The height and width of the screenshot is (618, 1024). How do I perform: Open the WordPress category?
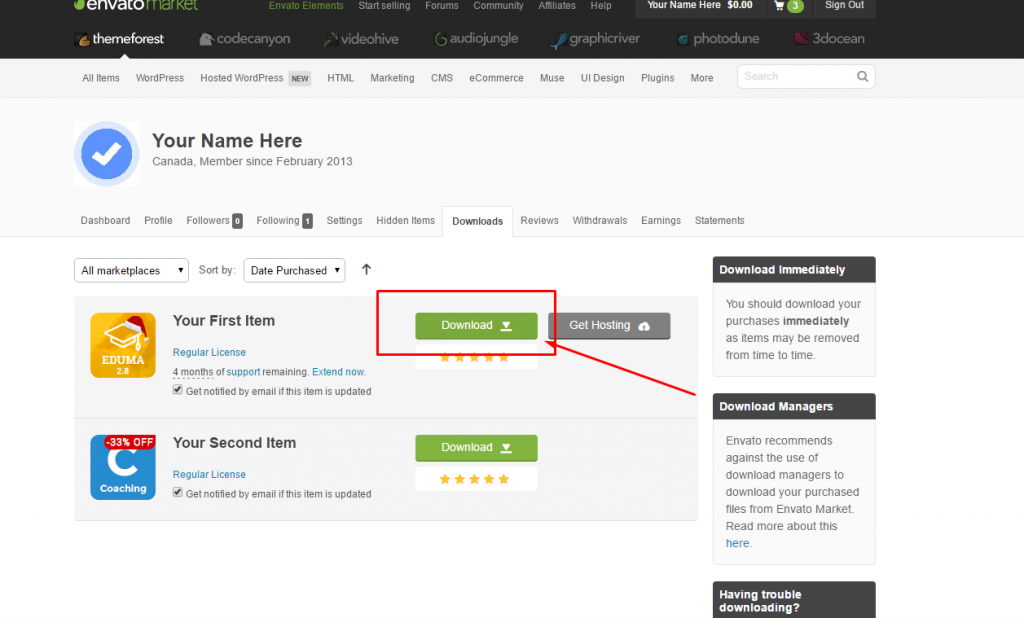coord(160,77)
